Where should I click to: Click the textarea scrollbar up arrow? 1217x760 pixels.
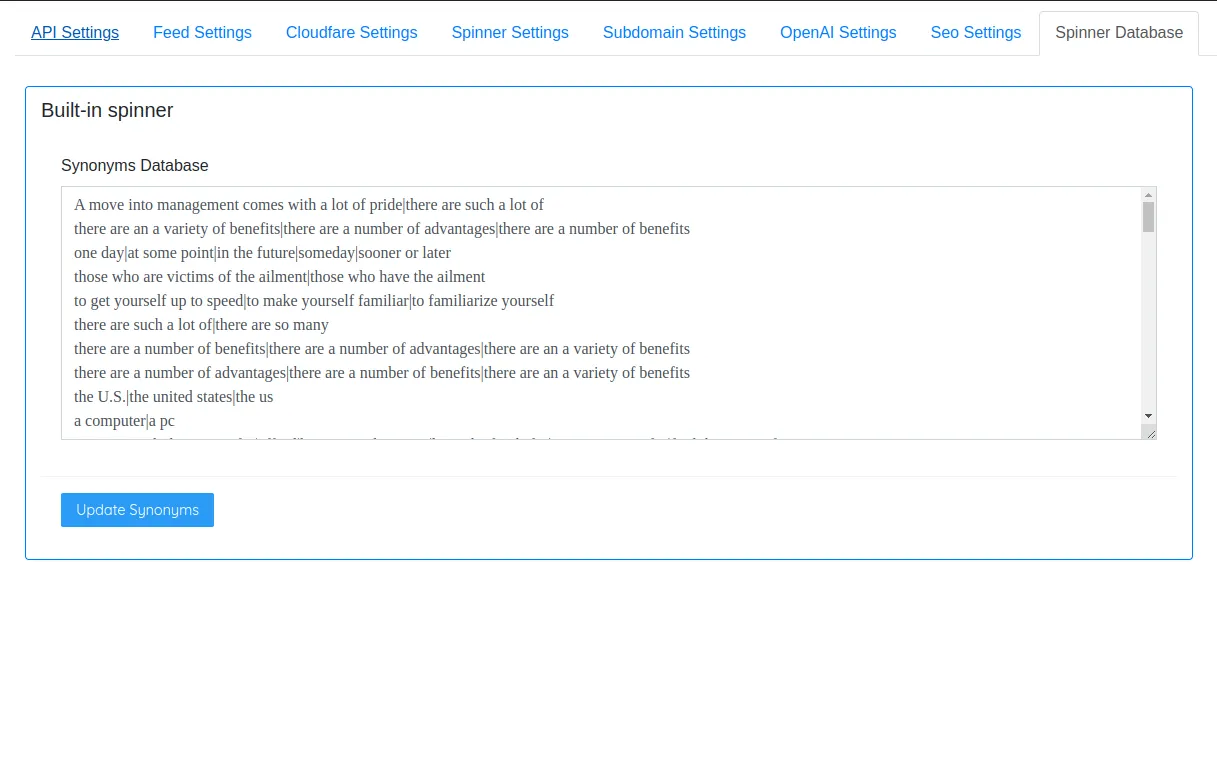pyautogui.click(x=1148, y=195)
